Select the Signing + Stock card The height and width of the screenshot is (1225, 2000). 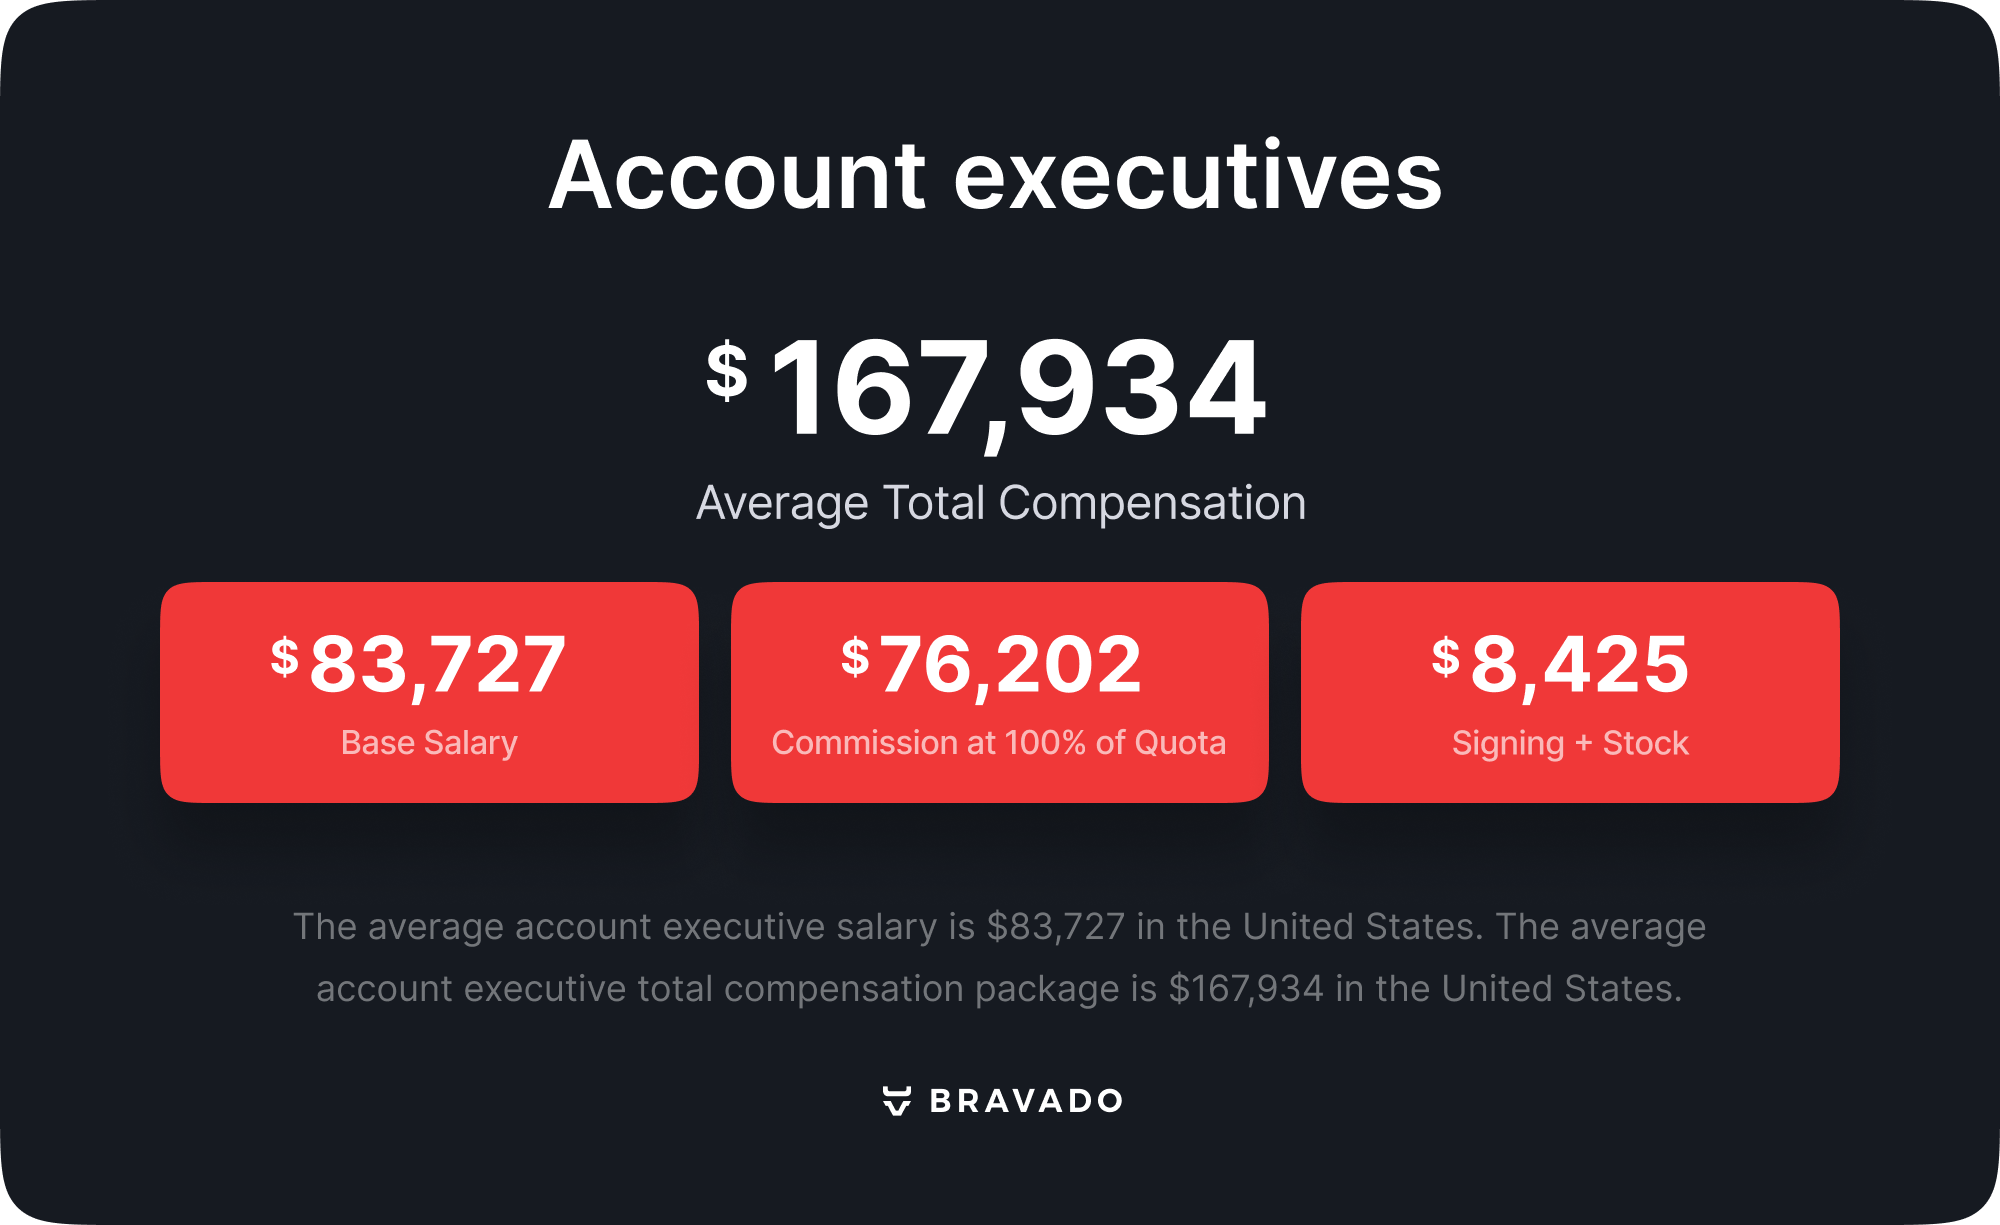point(1570,692)
